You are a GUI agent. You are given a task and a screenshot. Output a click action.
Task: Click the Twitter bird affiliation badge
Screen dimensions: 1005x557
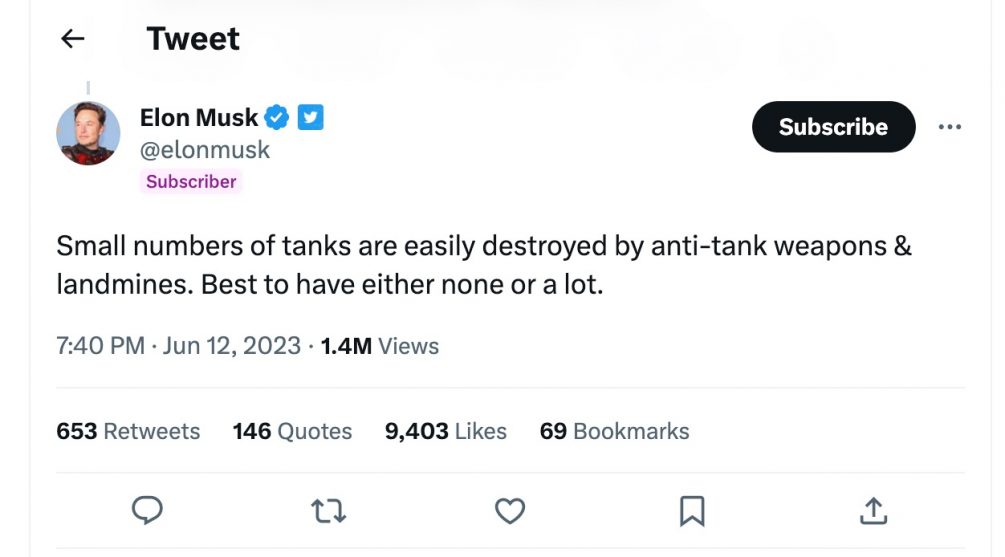pyautogui.click(x=311, y=117)
